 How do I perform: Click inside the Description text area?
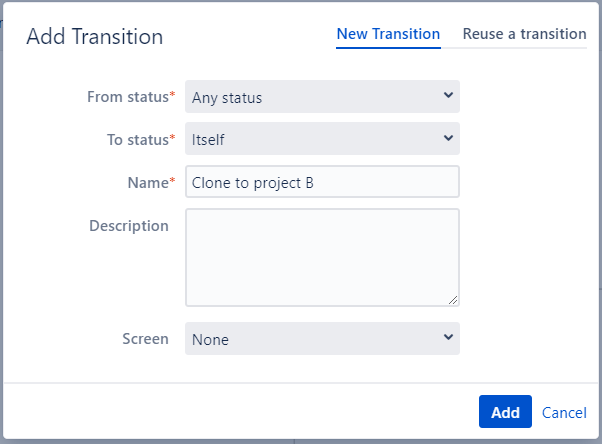(x=322, y=257)
